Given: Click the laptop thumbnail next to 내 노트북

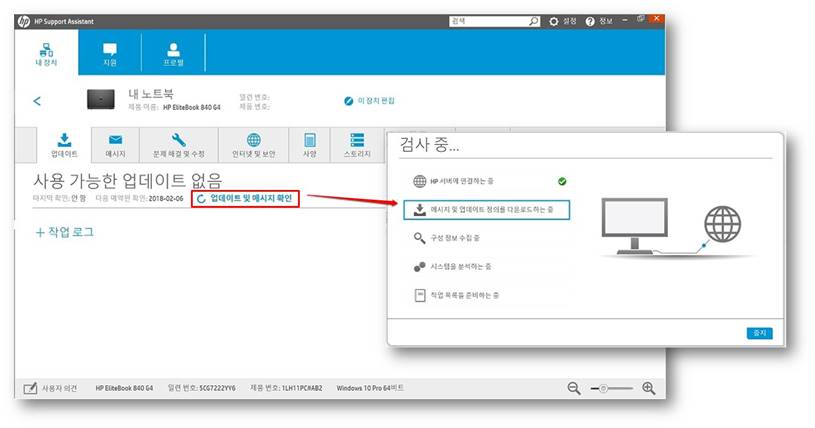Looking at the screenshot, I should [x=101, y=99].
